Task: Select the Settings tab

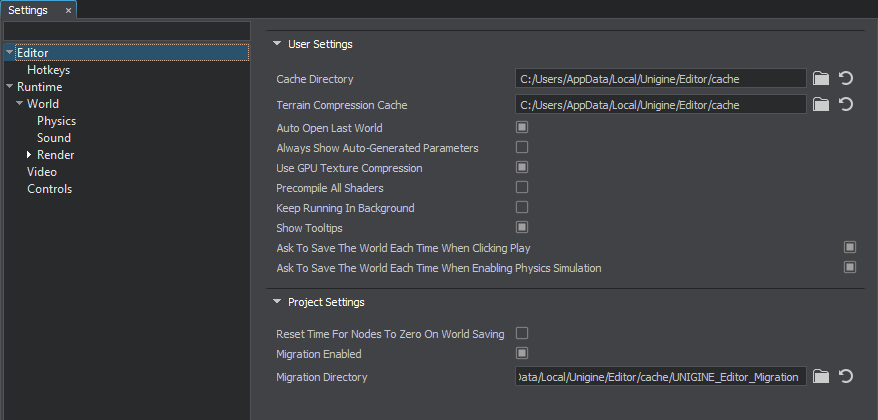Action: [28, 10]
